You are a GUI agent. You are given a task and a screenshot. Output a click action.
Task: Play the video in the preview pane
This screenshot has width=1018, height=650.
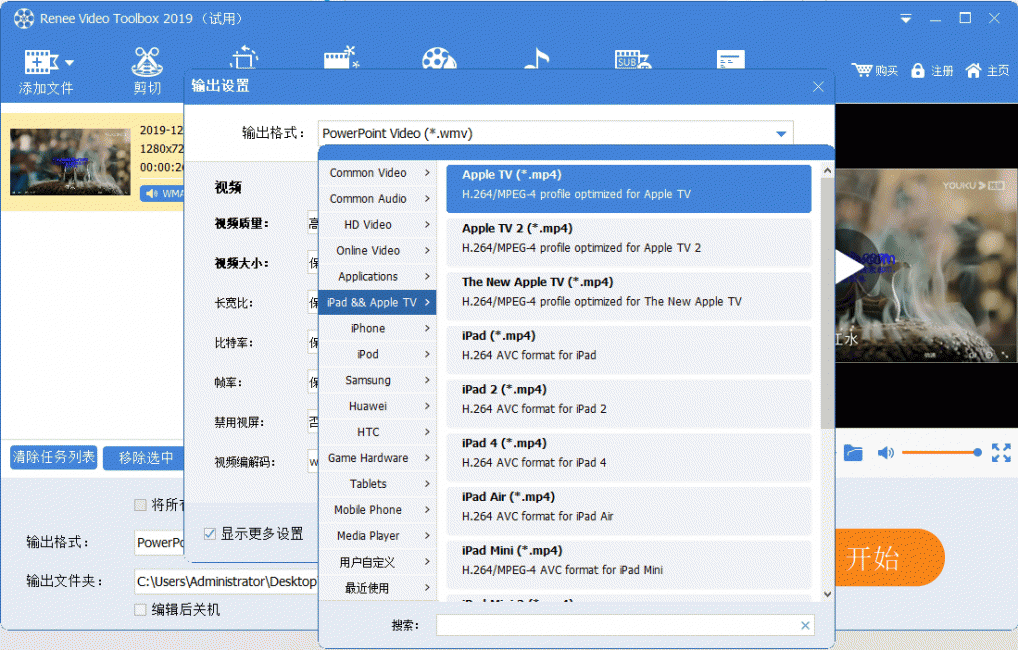pos(850,266)
